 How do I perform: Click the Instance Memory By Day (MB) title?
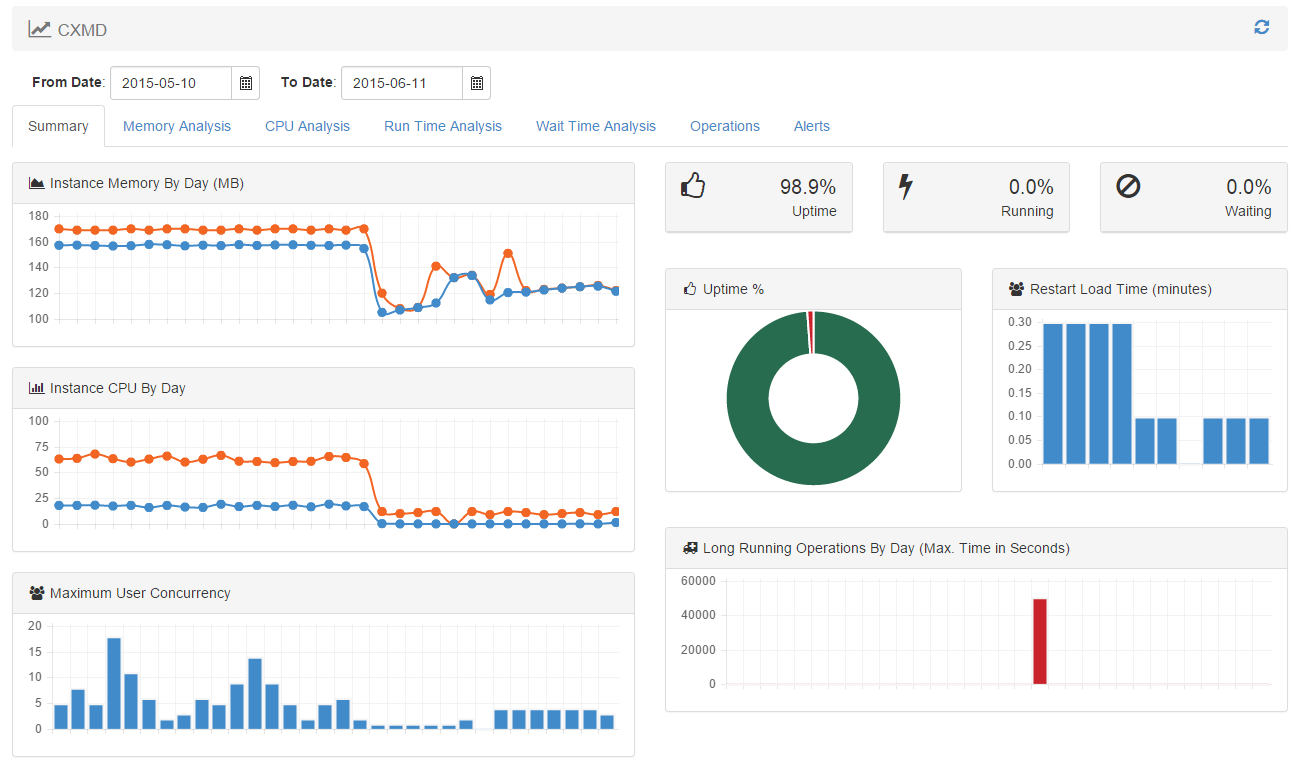pos(147,183)
